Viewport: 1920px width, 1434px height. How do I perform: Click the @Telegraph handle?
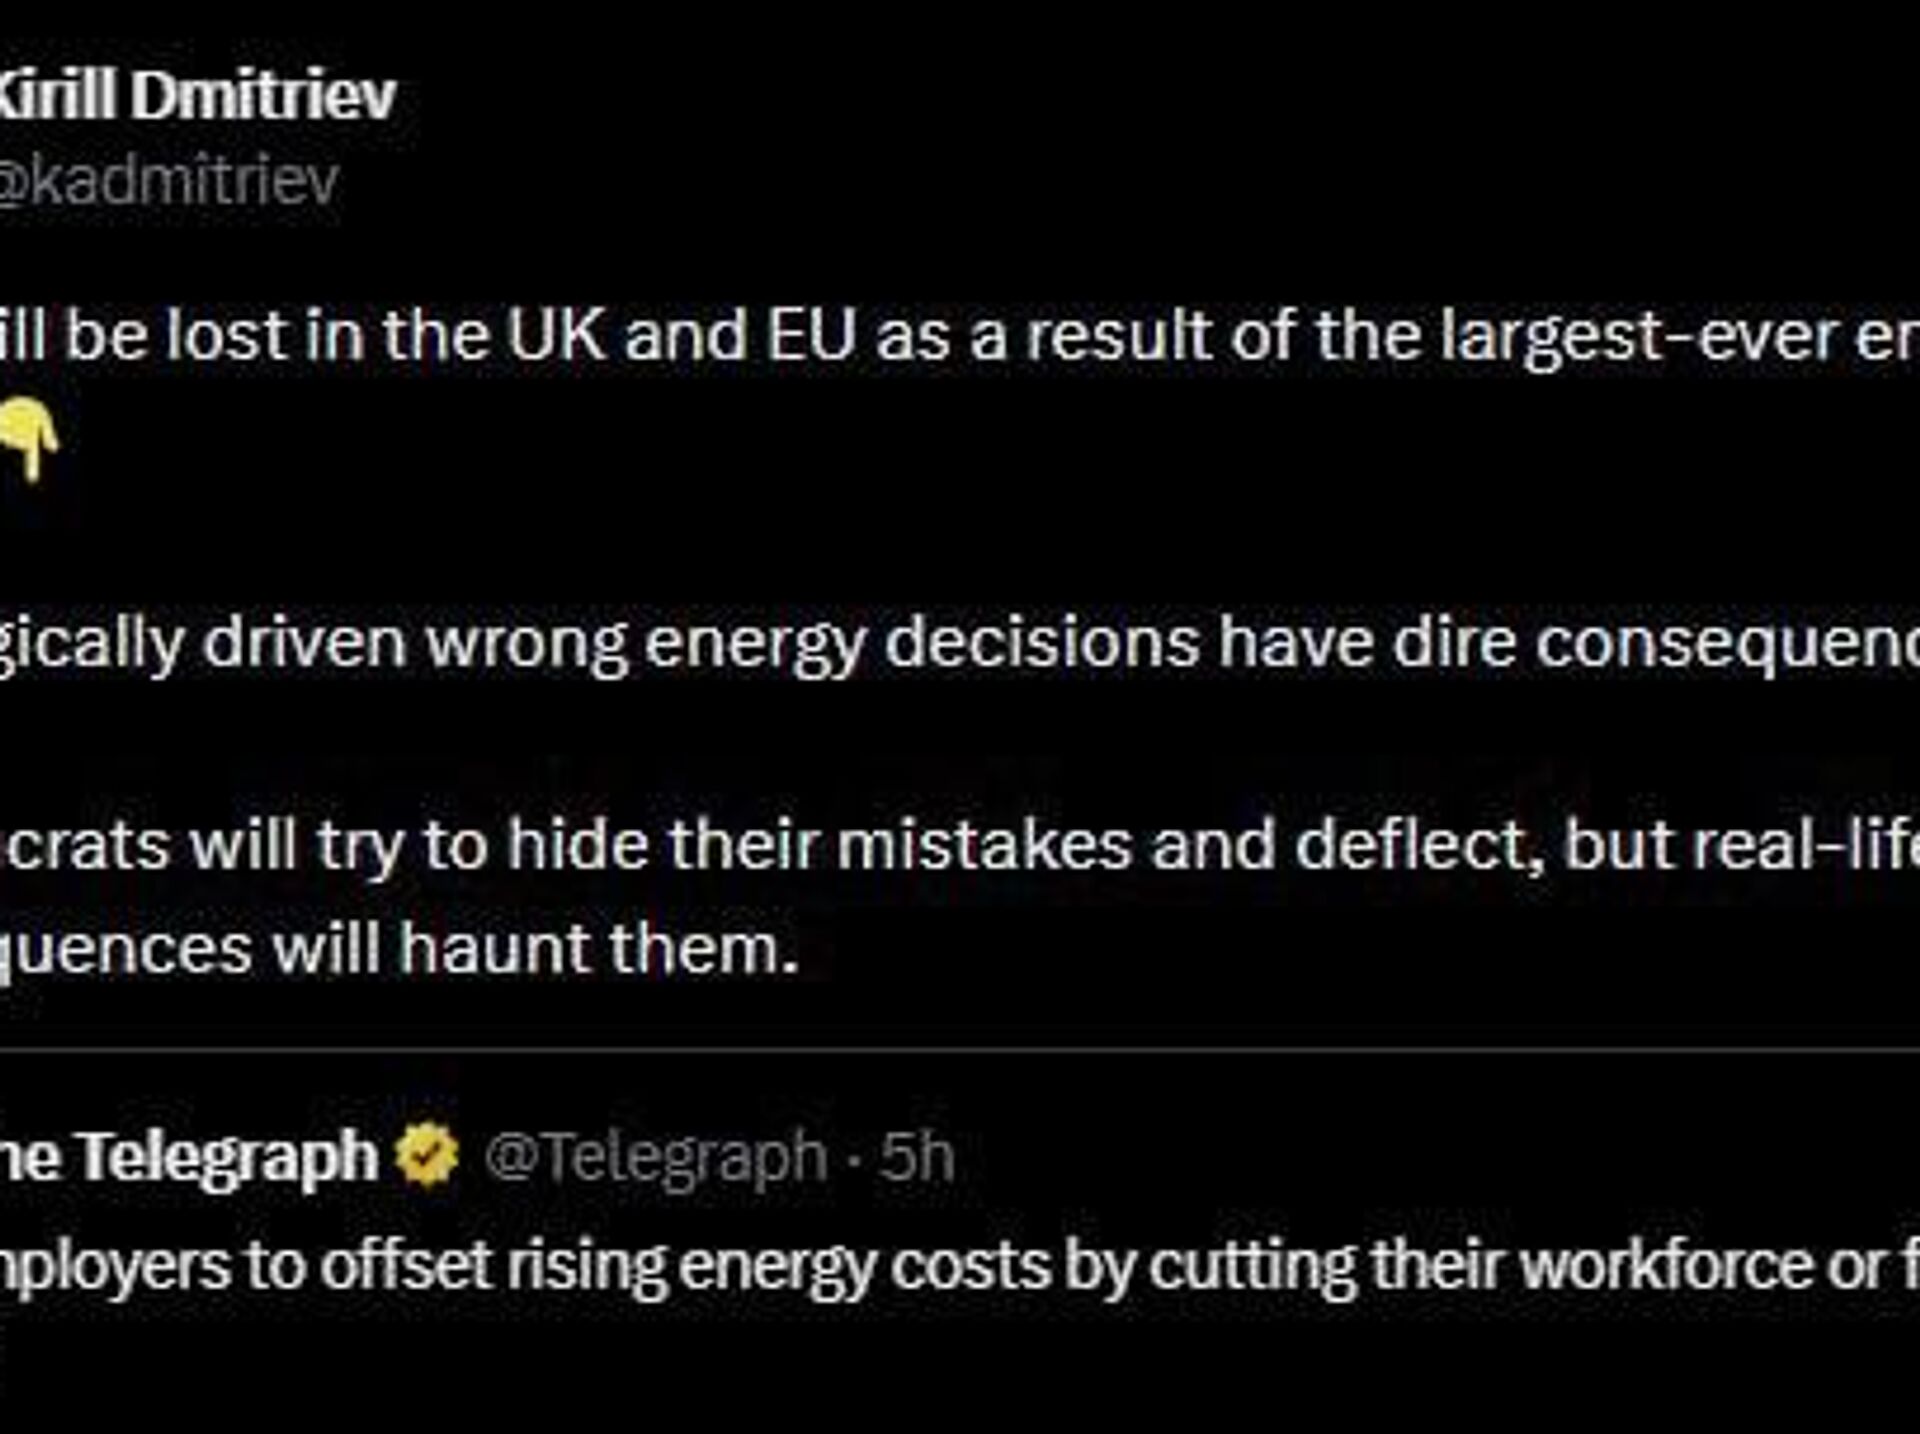[656, 1157]
